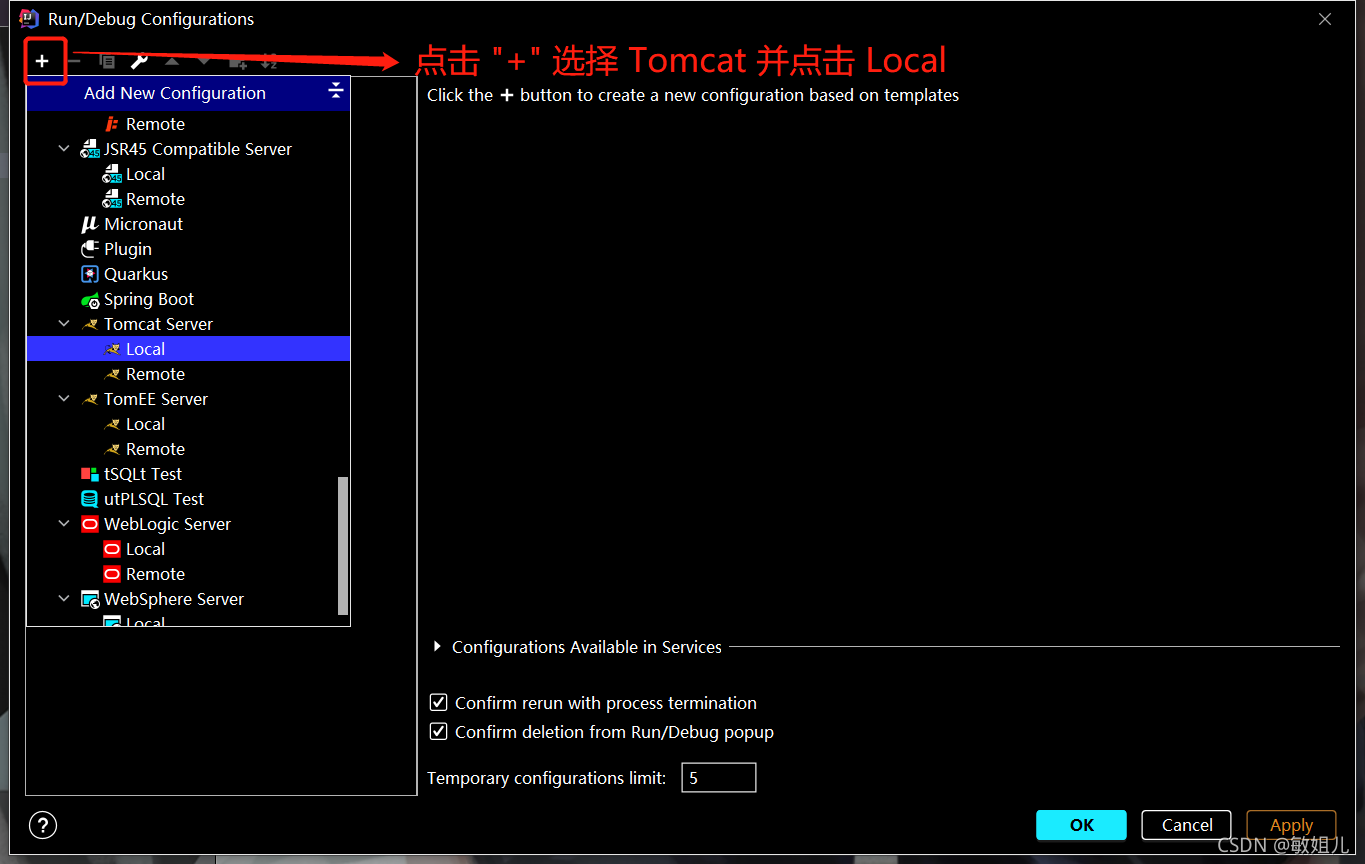
Task: Toggle Confirm deletion from Run/Debug popup
Action: pos(438,732)
